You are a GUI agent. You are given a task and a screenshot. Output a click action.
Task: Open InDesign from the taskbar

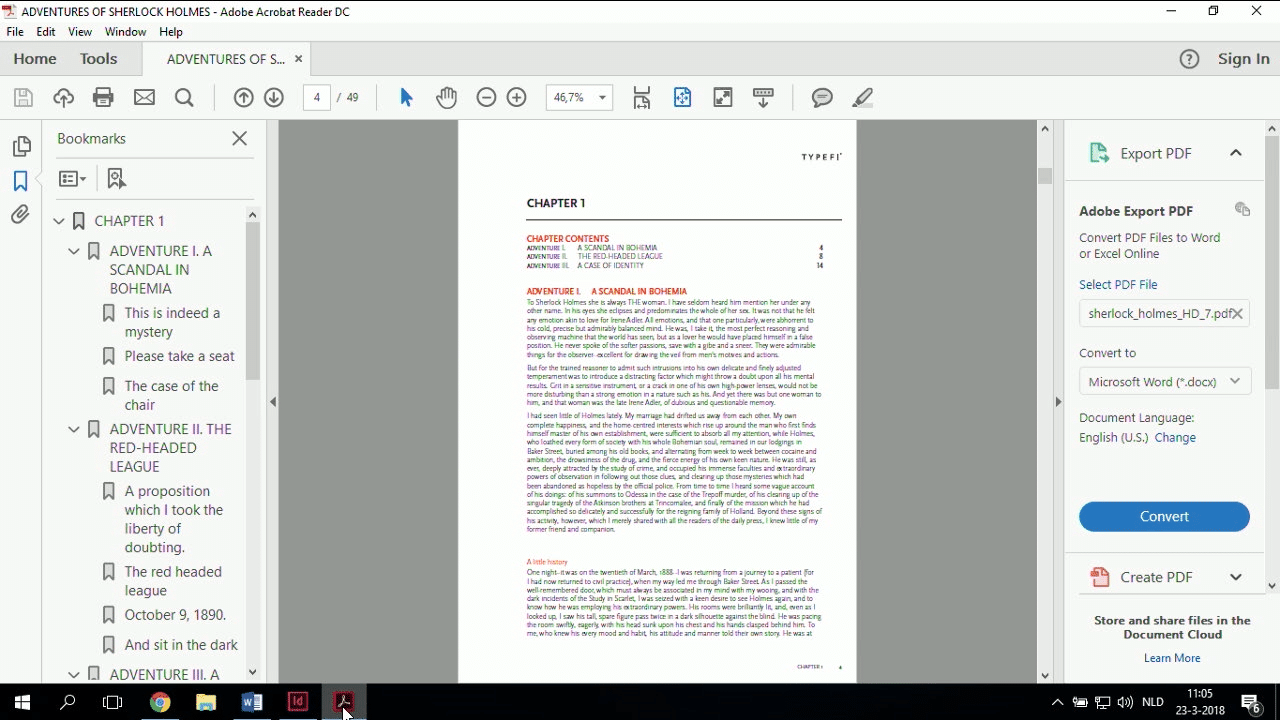point(297,702)
